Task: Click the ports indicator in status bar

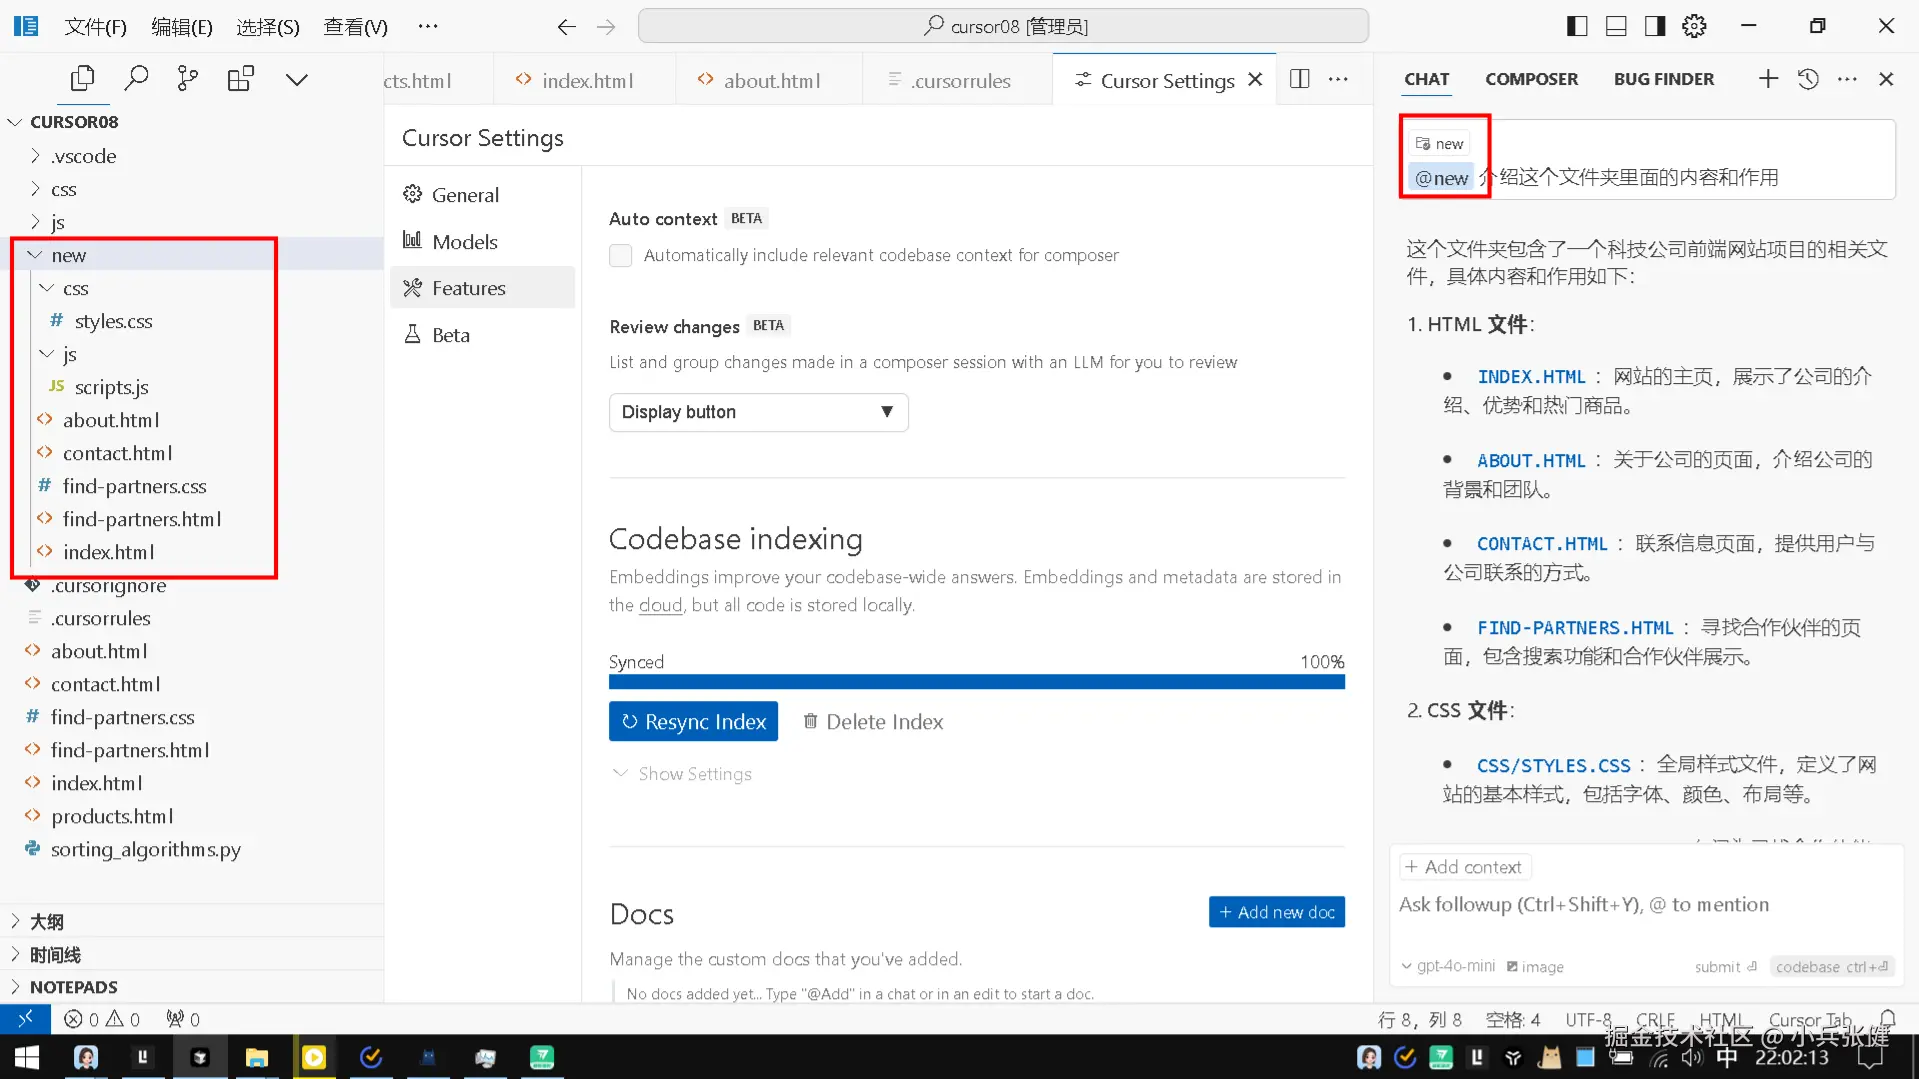Action: pyautogui.click(x=183, y=1019)
